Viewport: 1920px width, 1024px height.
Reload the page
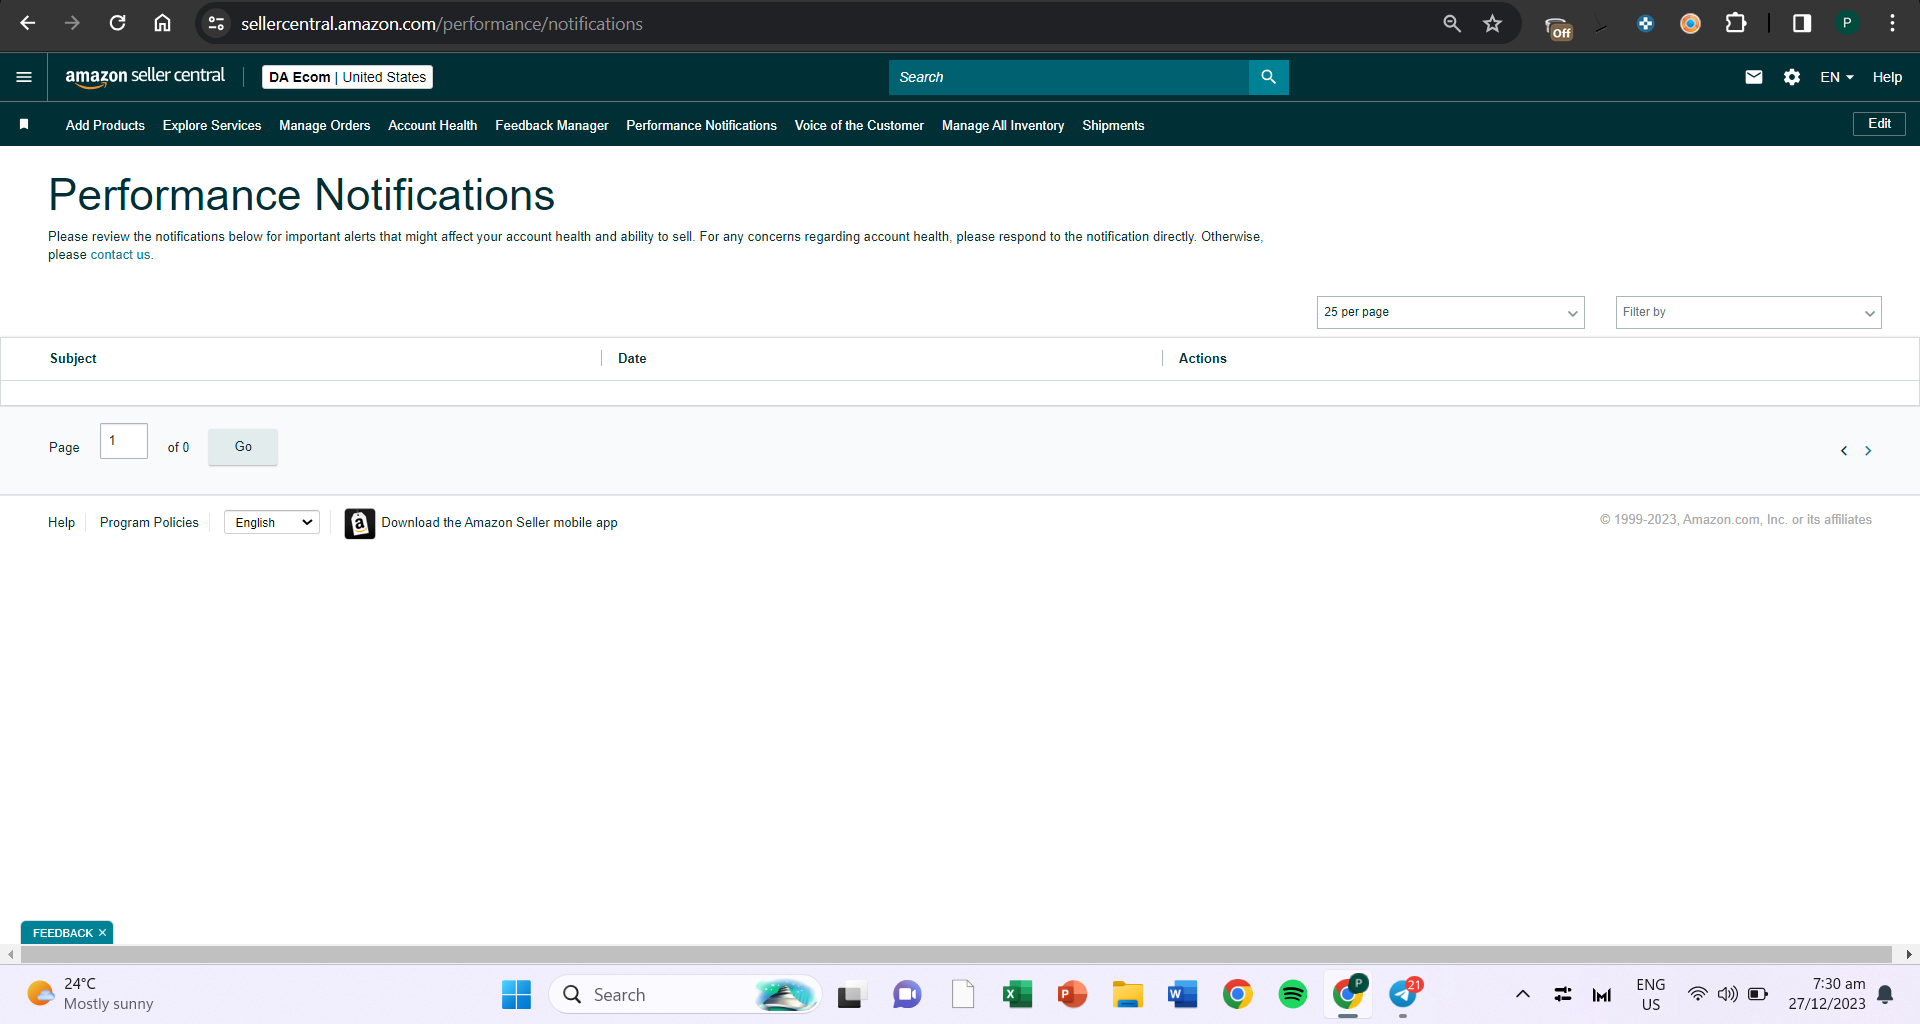pyautogui.click(x=117, y=23)
